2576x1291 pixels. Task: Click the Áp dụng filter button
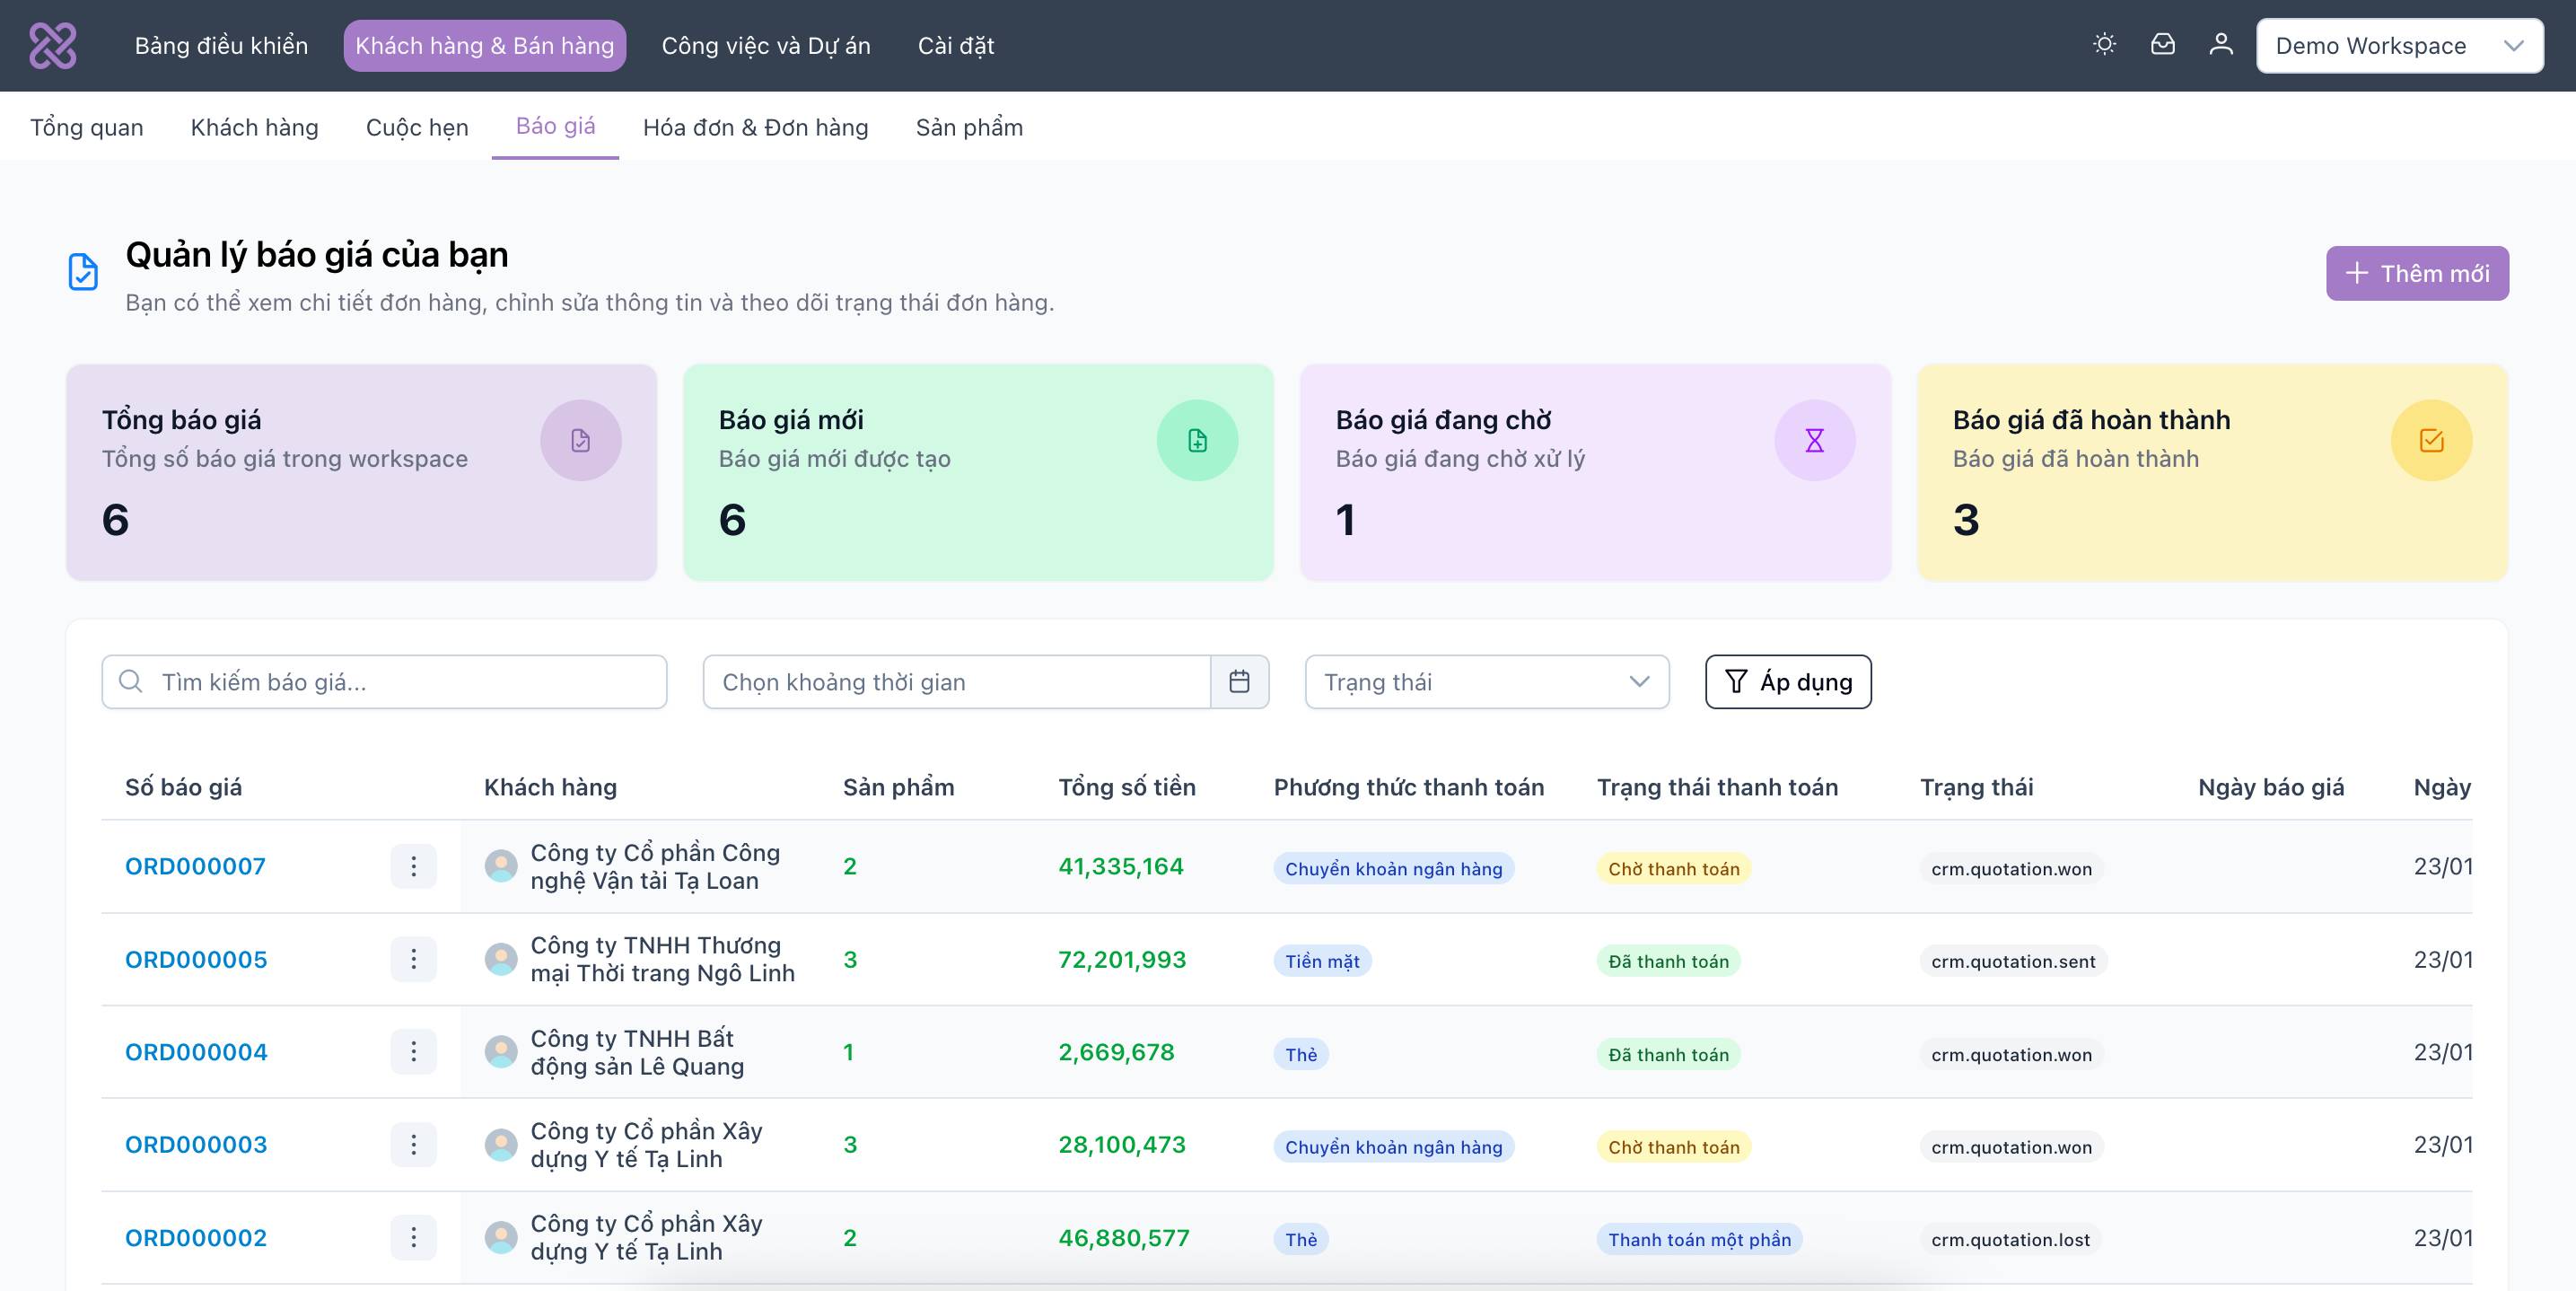point(1787,682)
